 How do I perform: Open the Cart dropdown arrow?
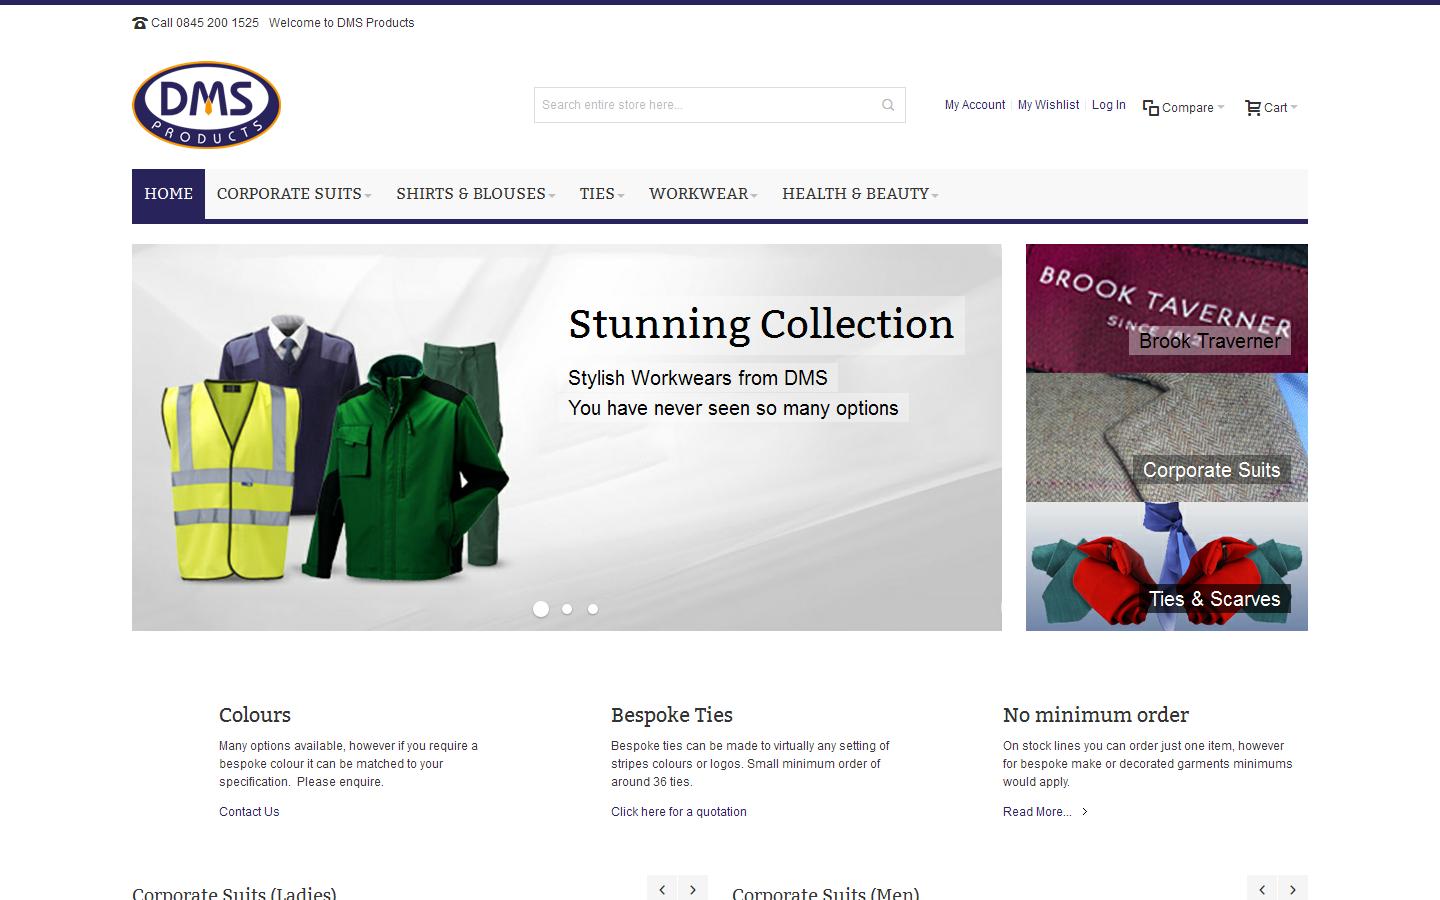pos(1294,107)
